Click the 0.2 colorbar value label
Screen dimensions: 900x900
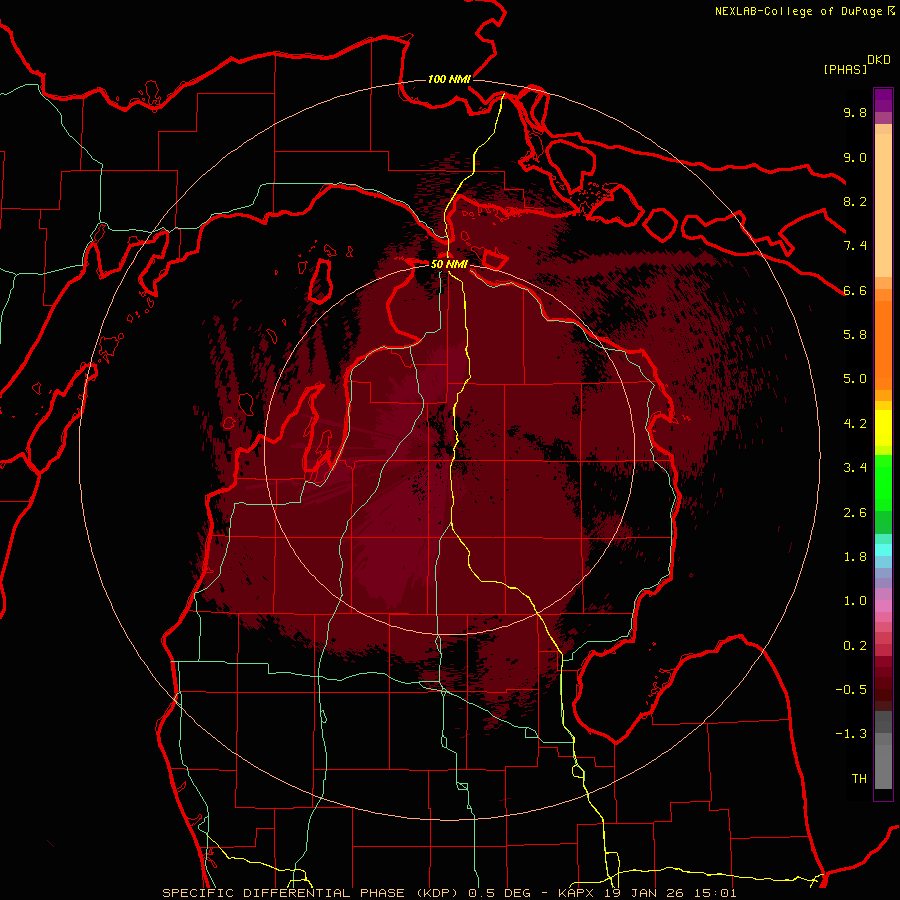pyautogui.click(x=855, y=646)
